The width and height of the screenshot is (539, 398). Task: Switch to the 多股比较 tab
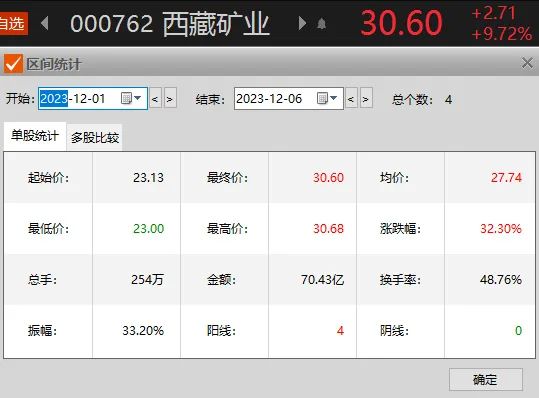click(95, 137)
